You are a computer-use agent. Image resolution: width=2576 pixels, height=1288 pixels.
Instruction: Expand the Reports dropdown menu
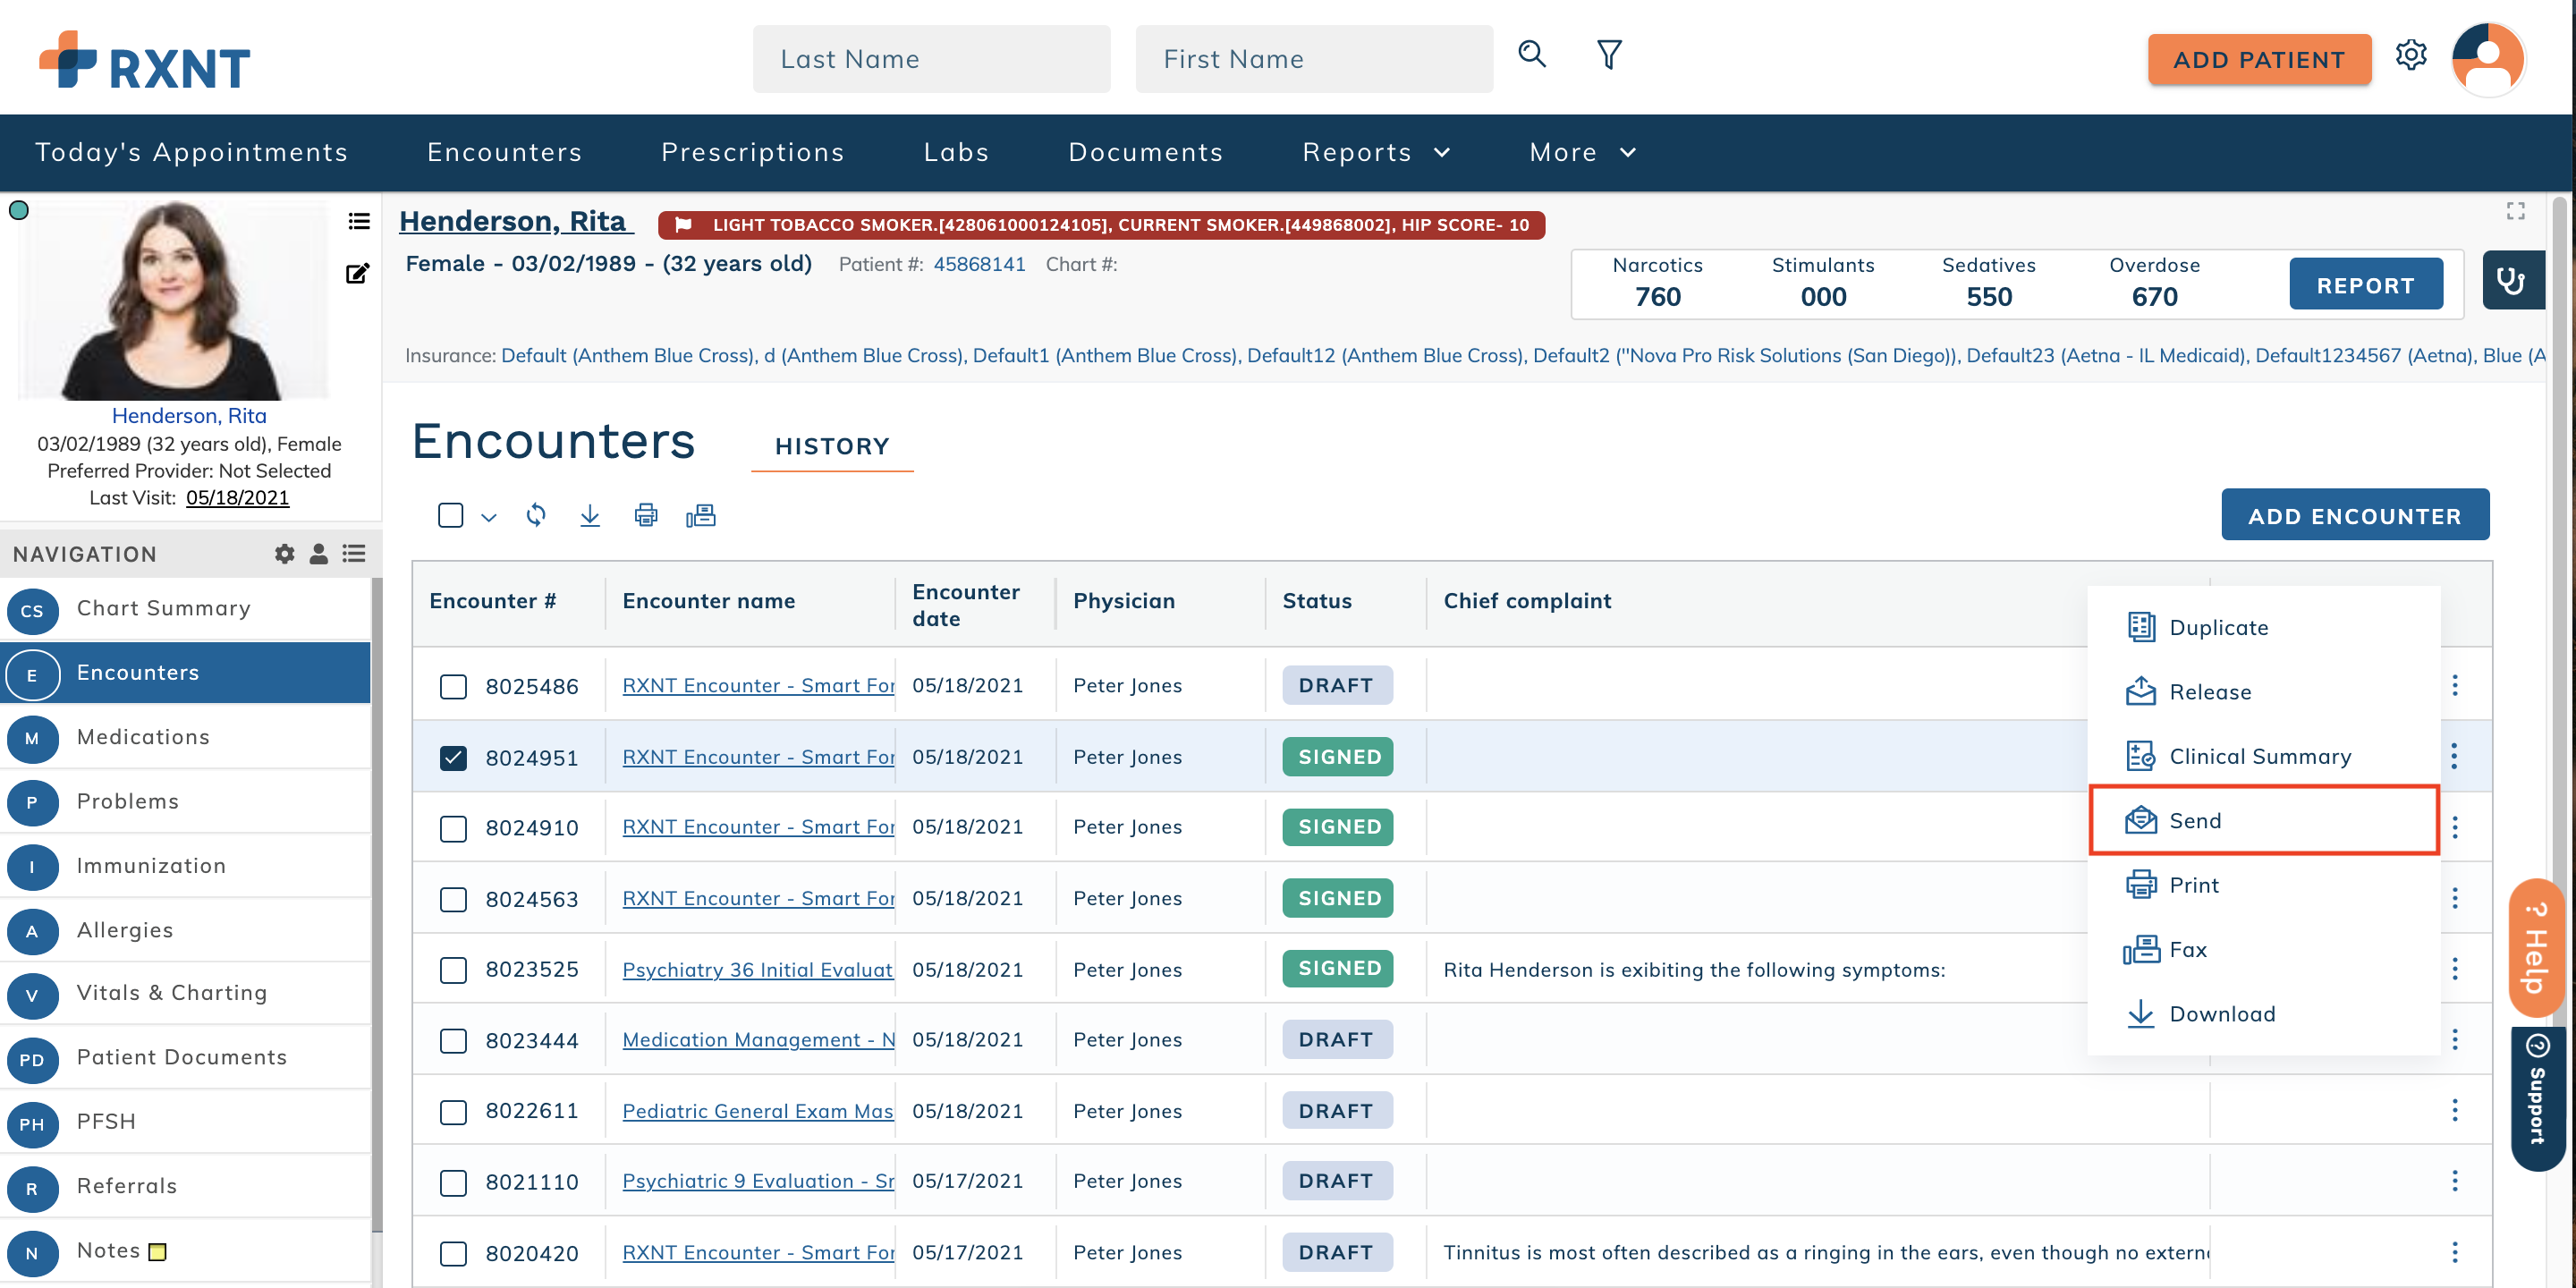click(x=1376, y=152)
